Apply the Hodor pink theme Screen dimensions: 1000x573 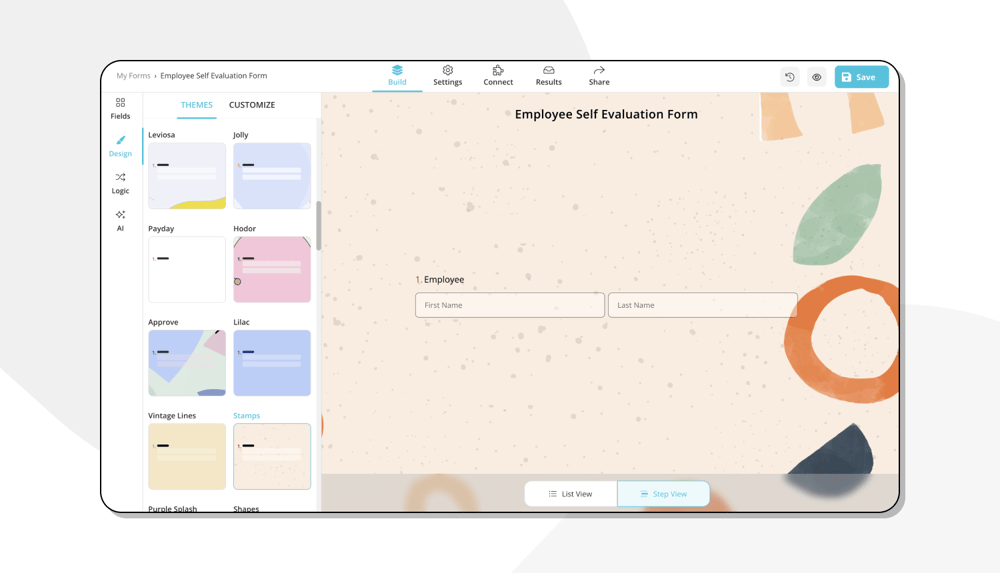click(x=272, y=269)
